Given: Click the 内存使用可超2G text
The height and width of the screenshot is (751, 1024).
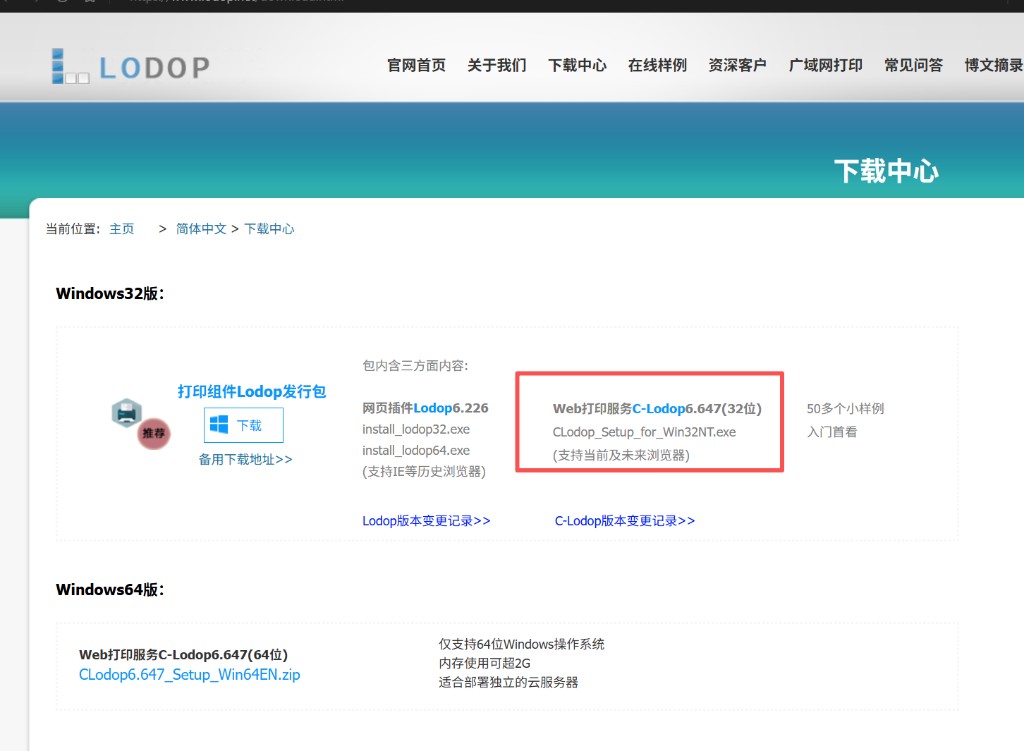Looking at the screenshot, I should [484, 663].
